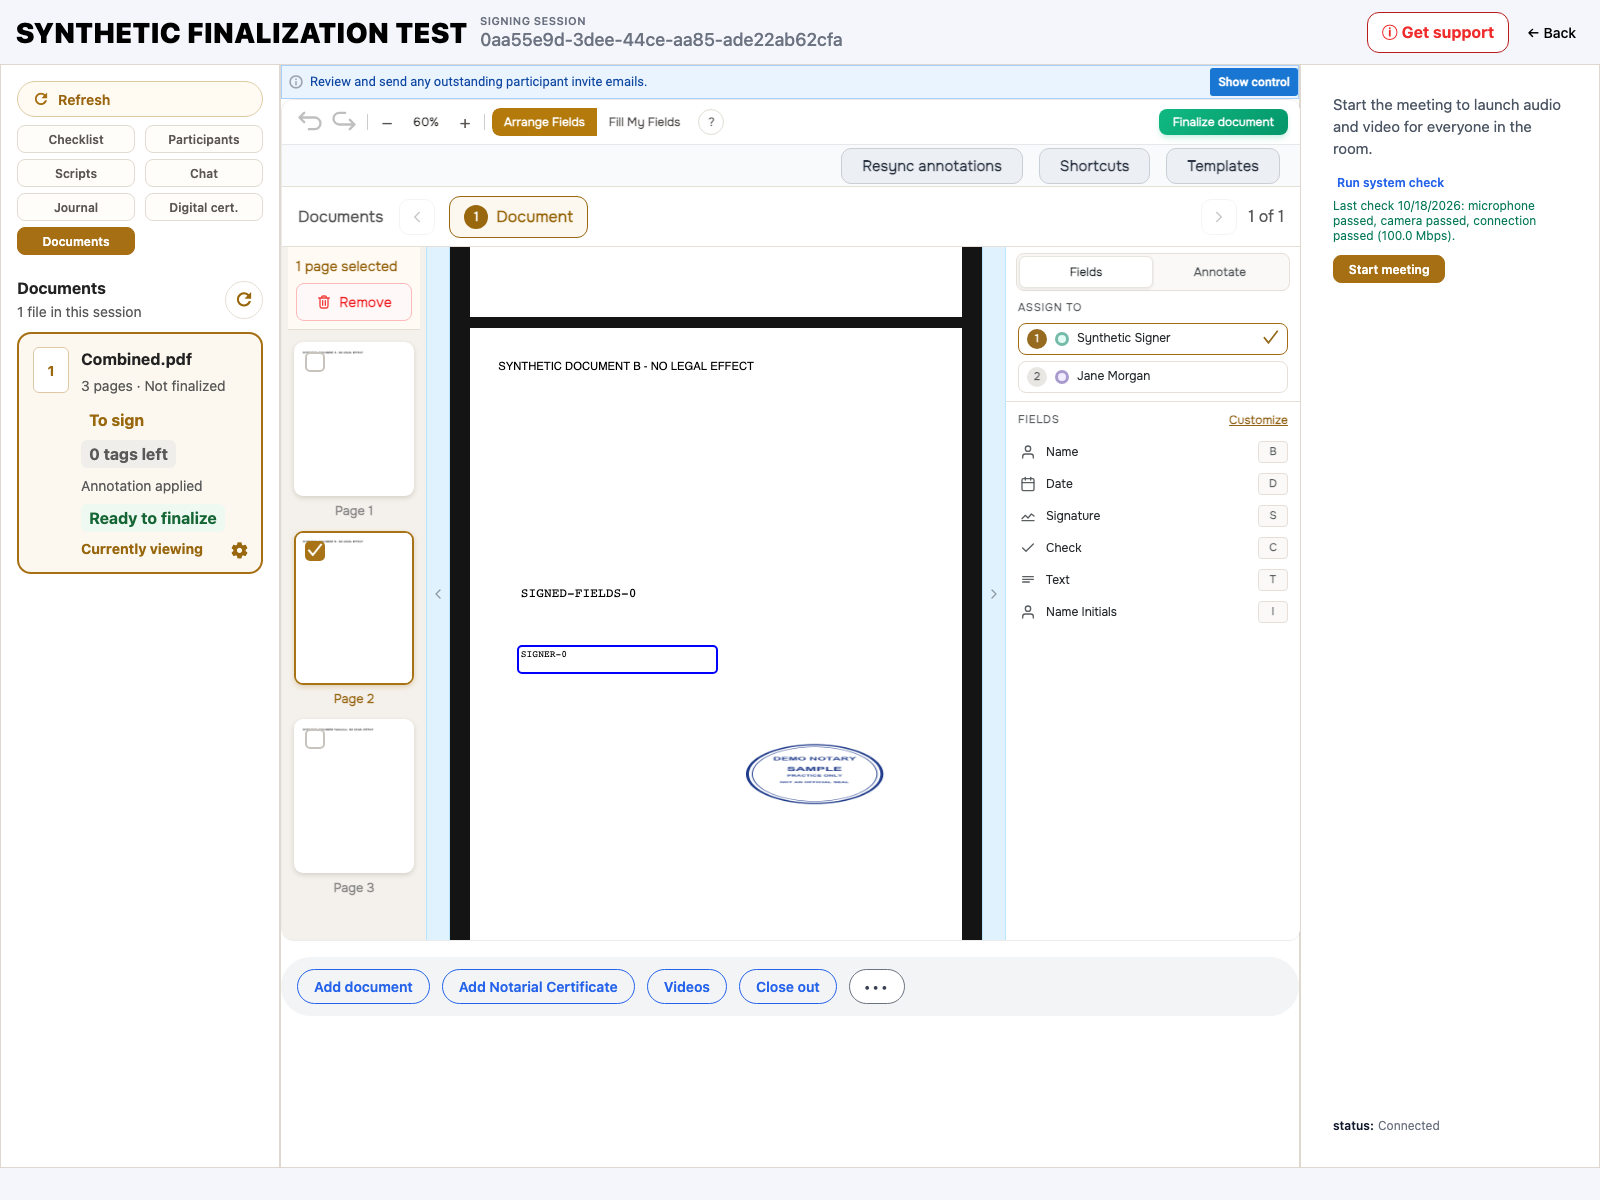1600x1200 pixels.
Task: Click the Signature field scribble icon
Action: [1028, 516]
